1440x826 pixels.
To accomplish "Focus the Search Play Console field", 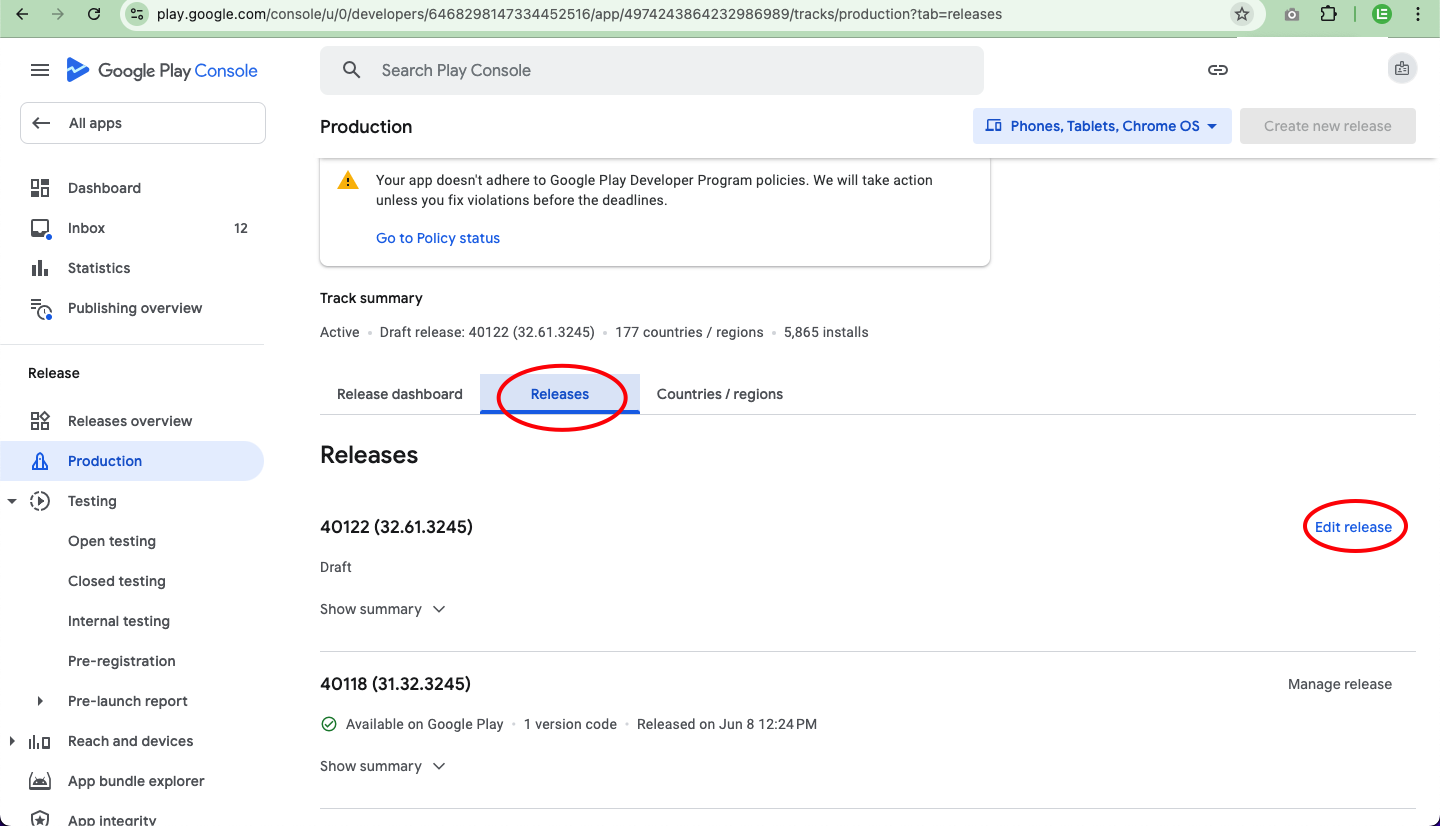I will coord(652,70).
